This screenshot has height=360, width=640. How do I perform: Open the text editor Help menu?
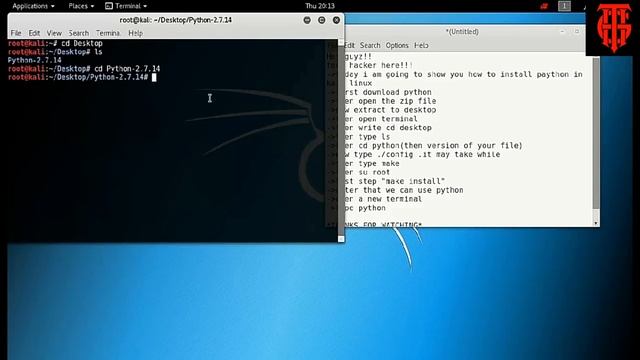pos(421,45)
